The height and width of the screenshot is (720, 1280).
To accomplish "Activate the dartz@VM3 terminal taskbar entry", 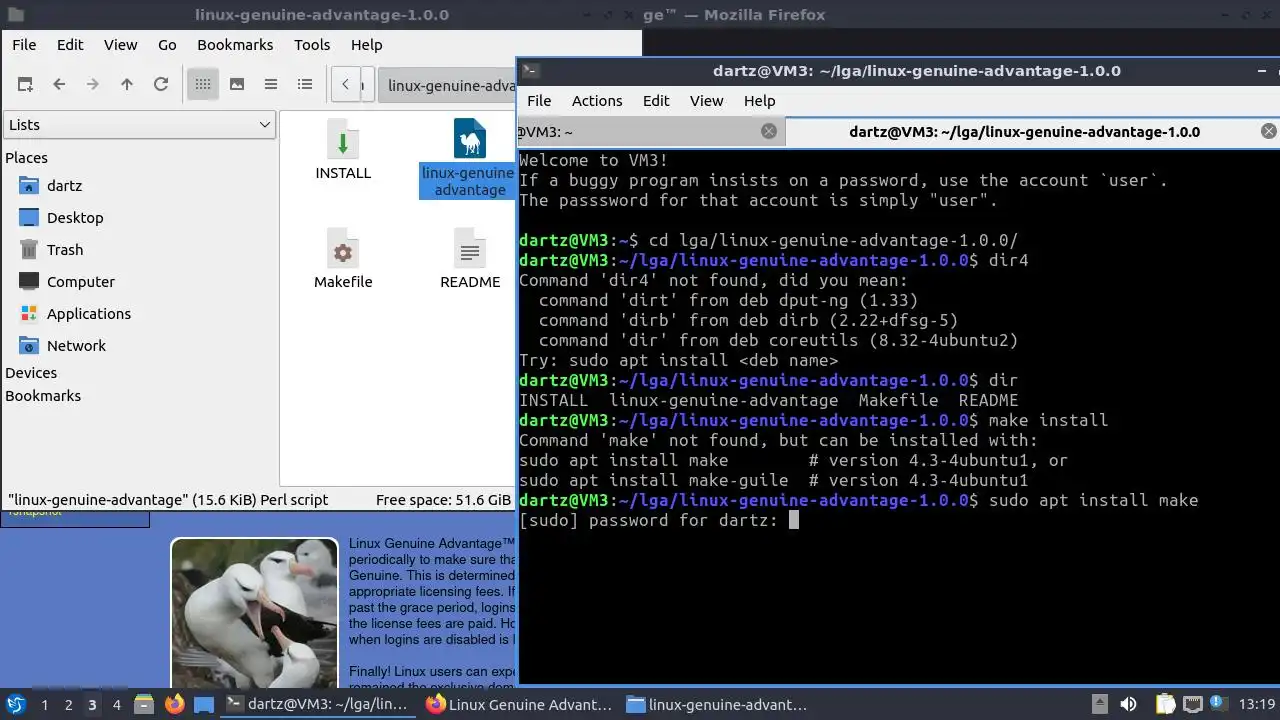I will point(318,705).
